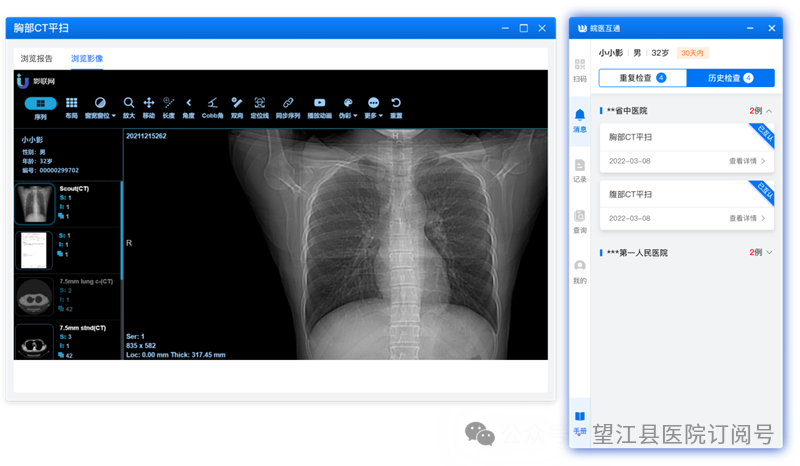This screenshot has height=466, width=800.
Task: Minimize the 胸部CT平扫 window
Action: 505,28
